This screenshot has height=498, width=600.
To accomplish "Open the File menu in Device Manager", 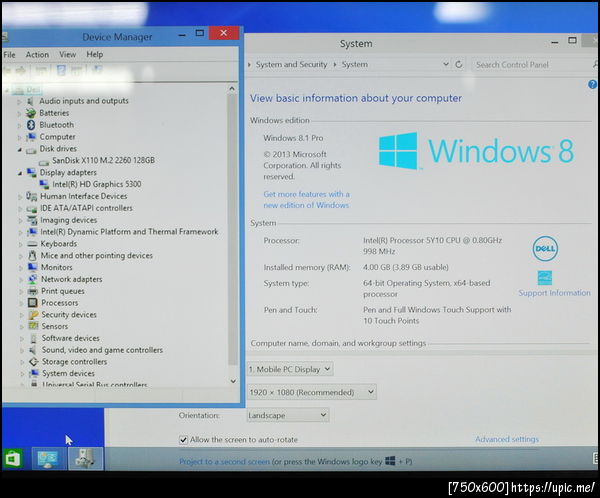I will tap(10, 55).
